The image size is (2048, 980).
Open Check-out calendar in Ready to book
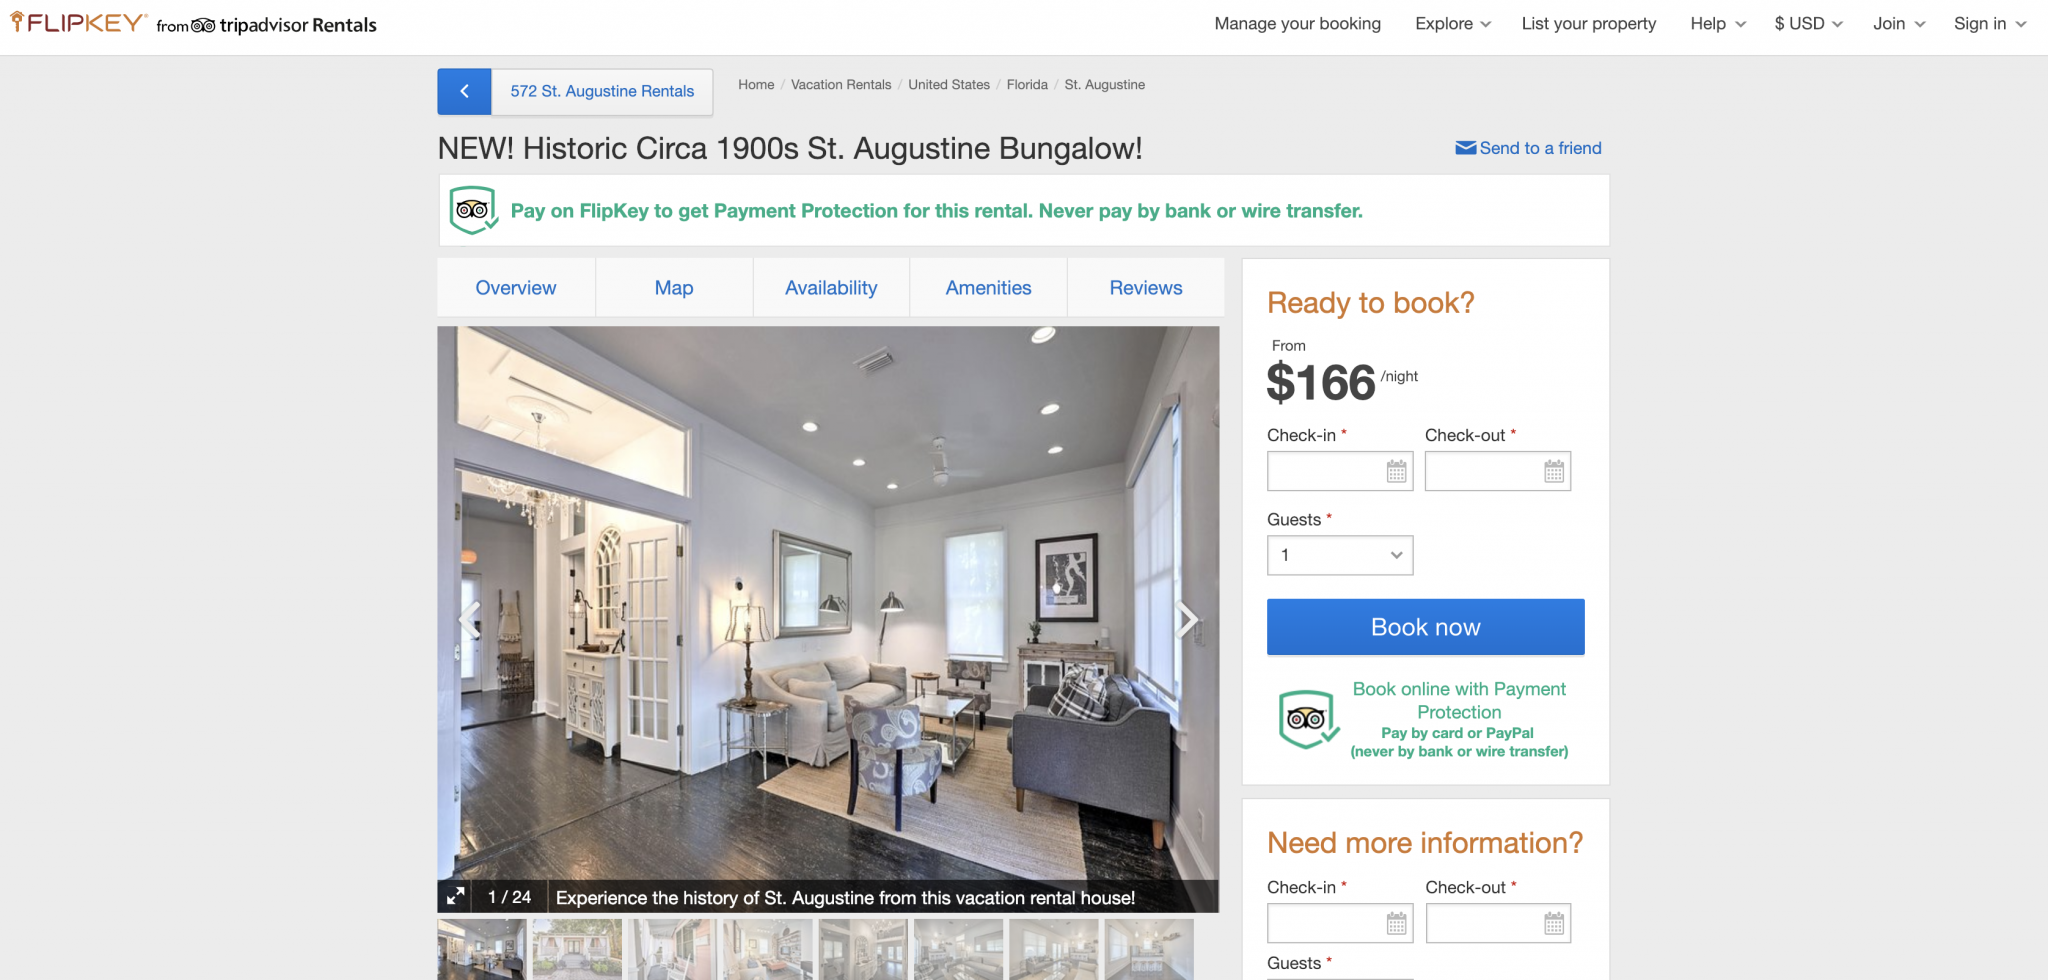coord(1554,471)
